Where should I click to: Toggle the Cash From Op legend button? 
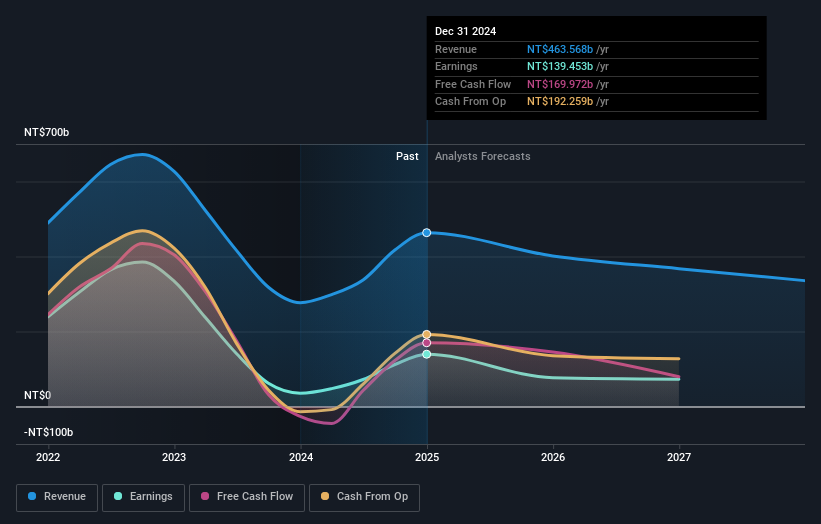364,497
